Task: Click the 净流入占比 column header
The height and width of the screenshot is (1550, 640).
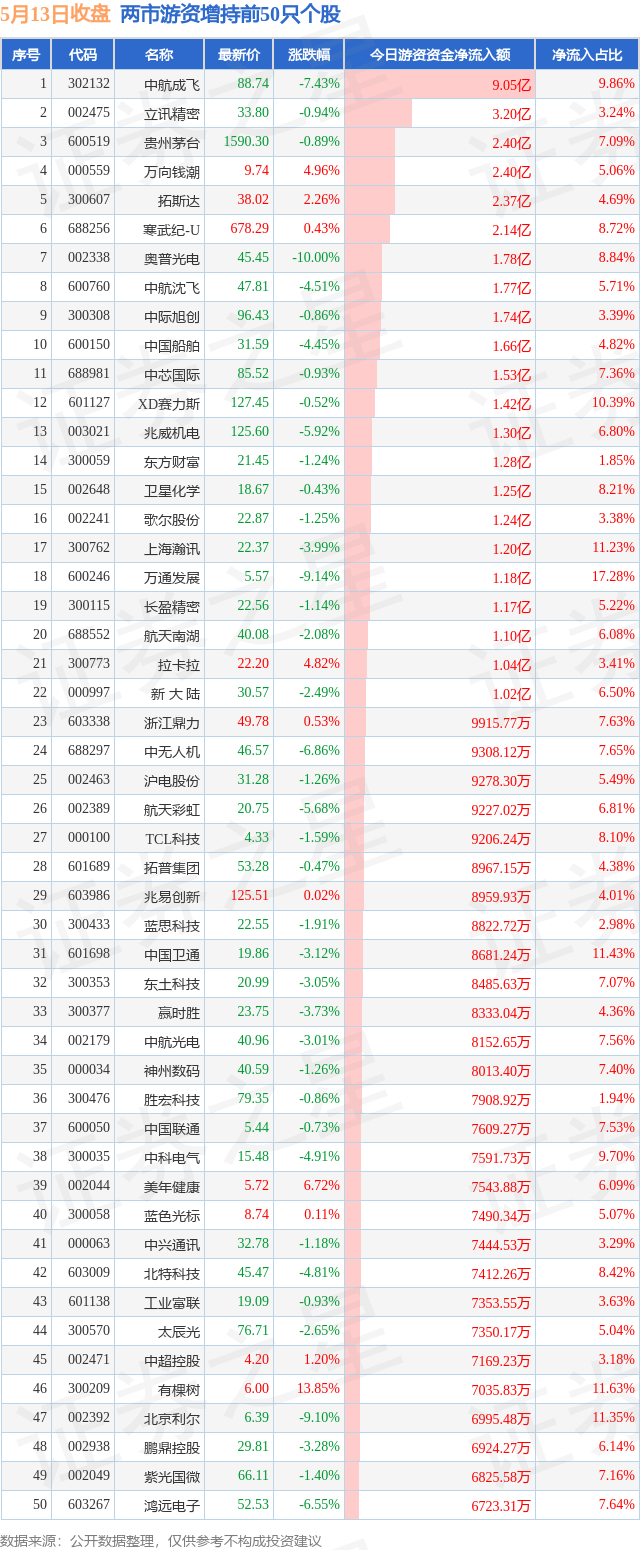Action: [588, 55]
